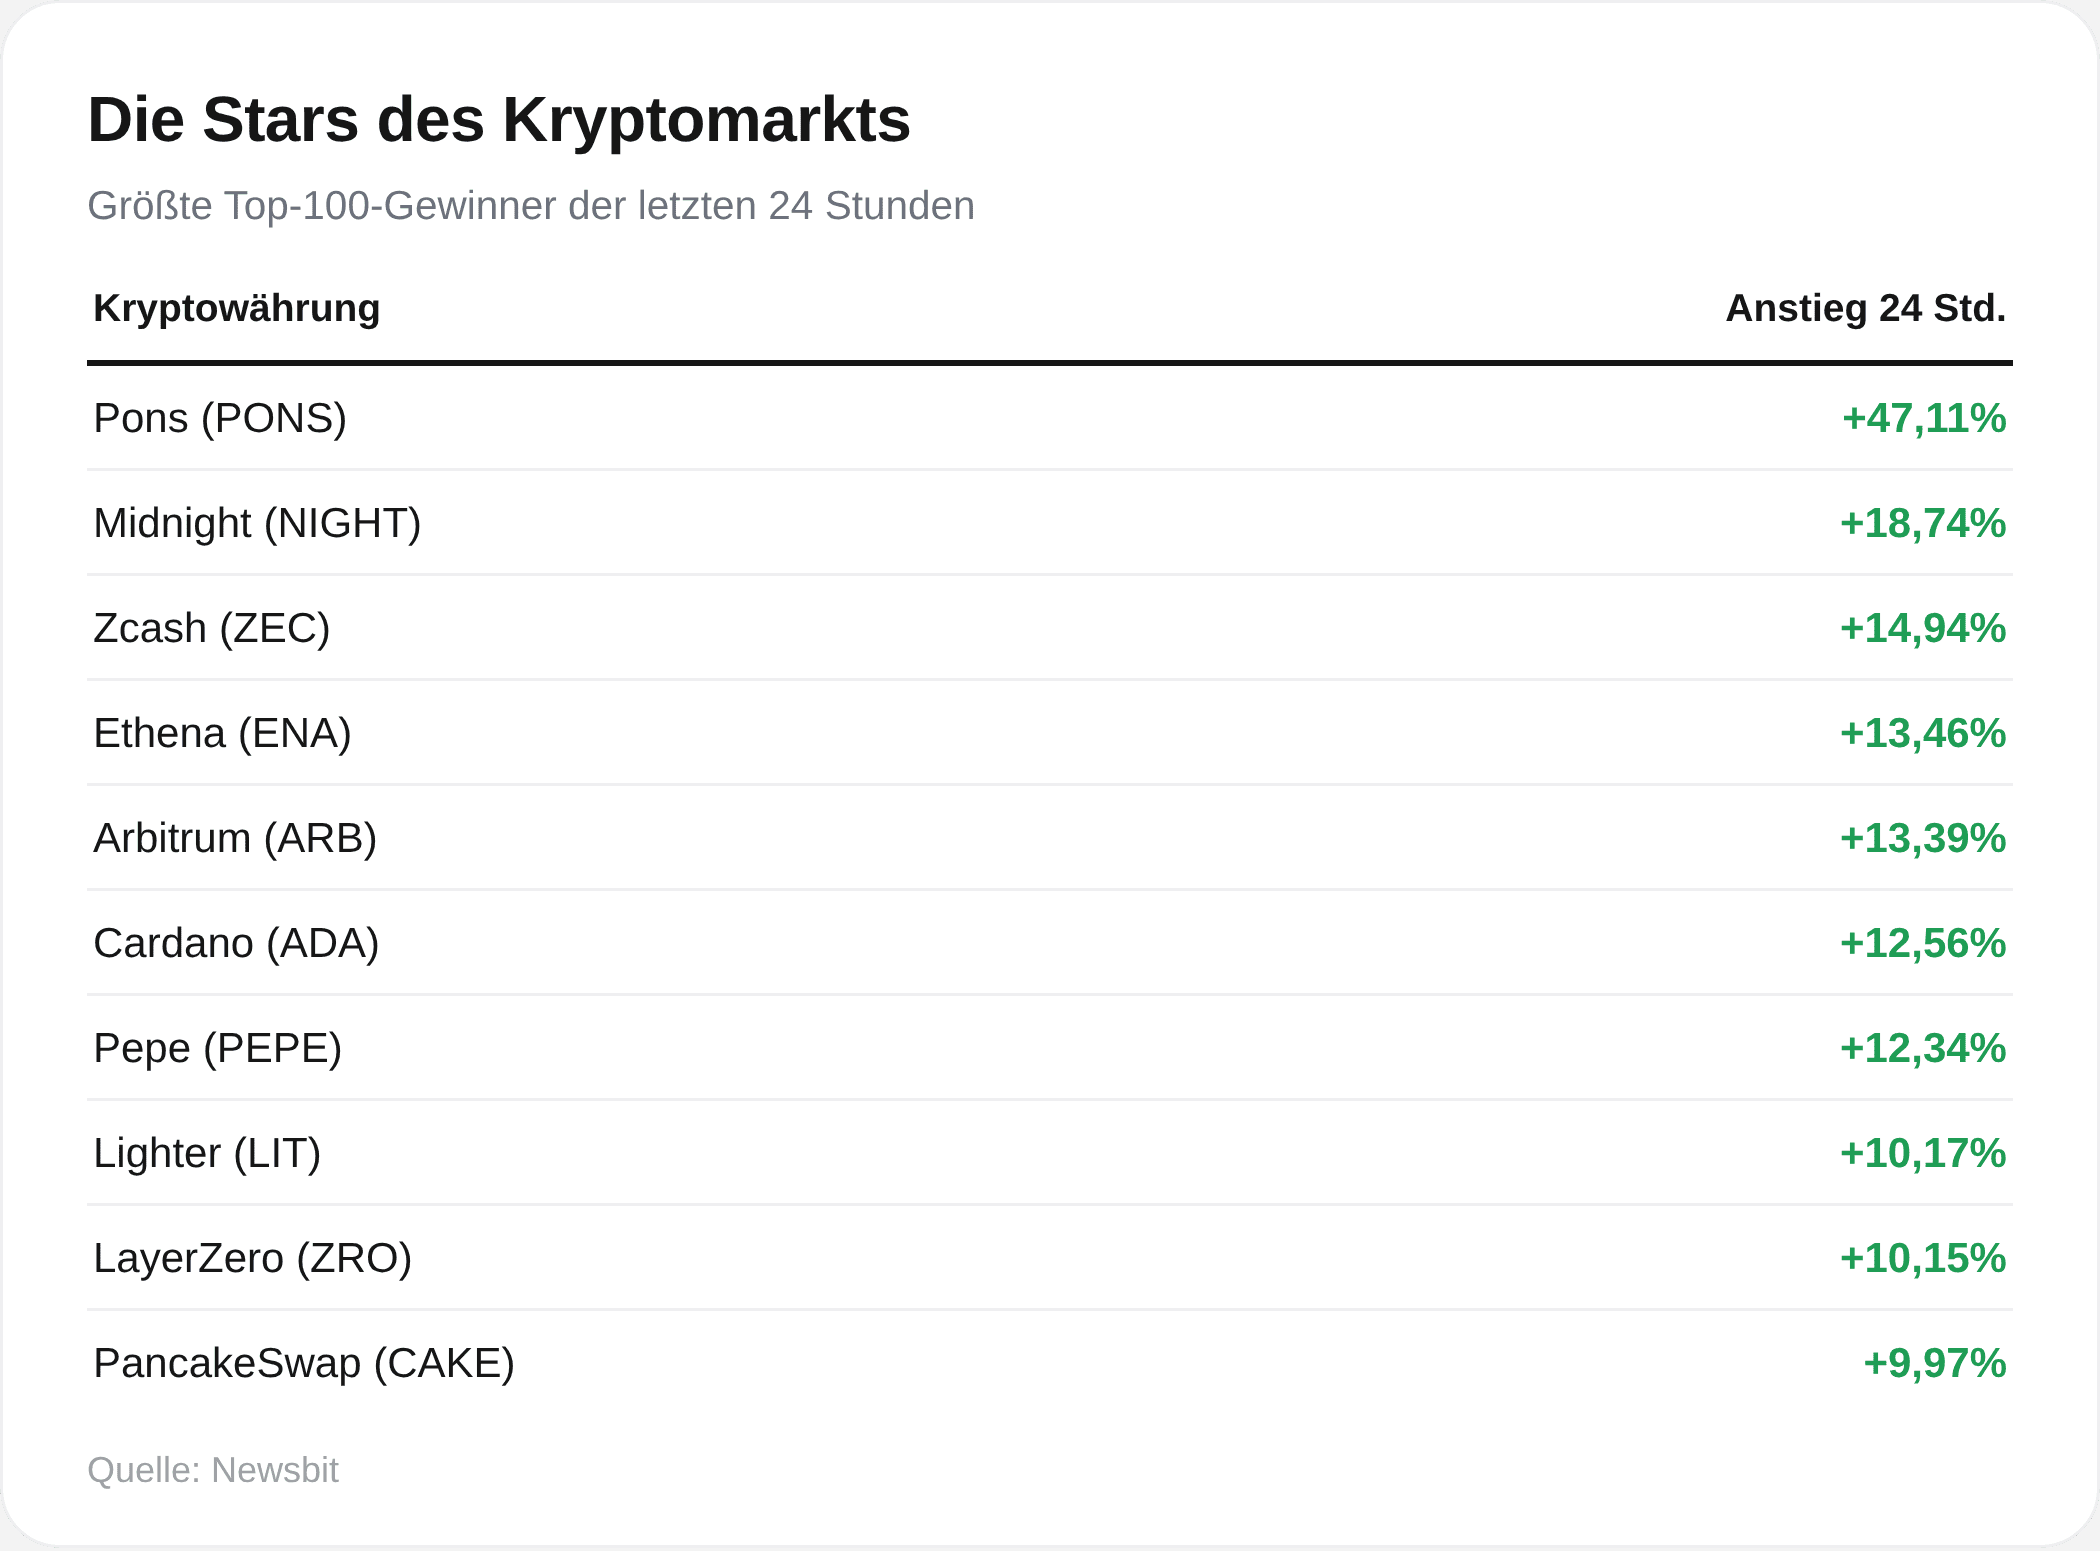Viewport: 2100px width, 1551px height.
Task: Click the Quelle: Newsbit source text
Action: point(213,1470)
